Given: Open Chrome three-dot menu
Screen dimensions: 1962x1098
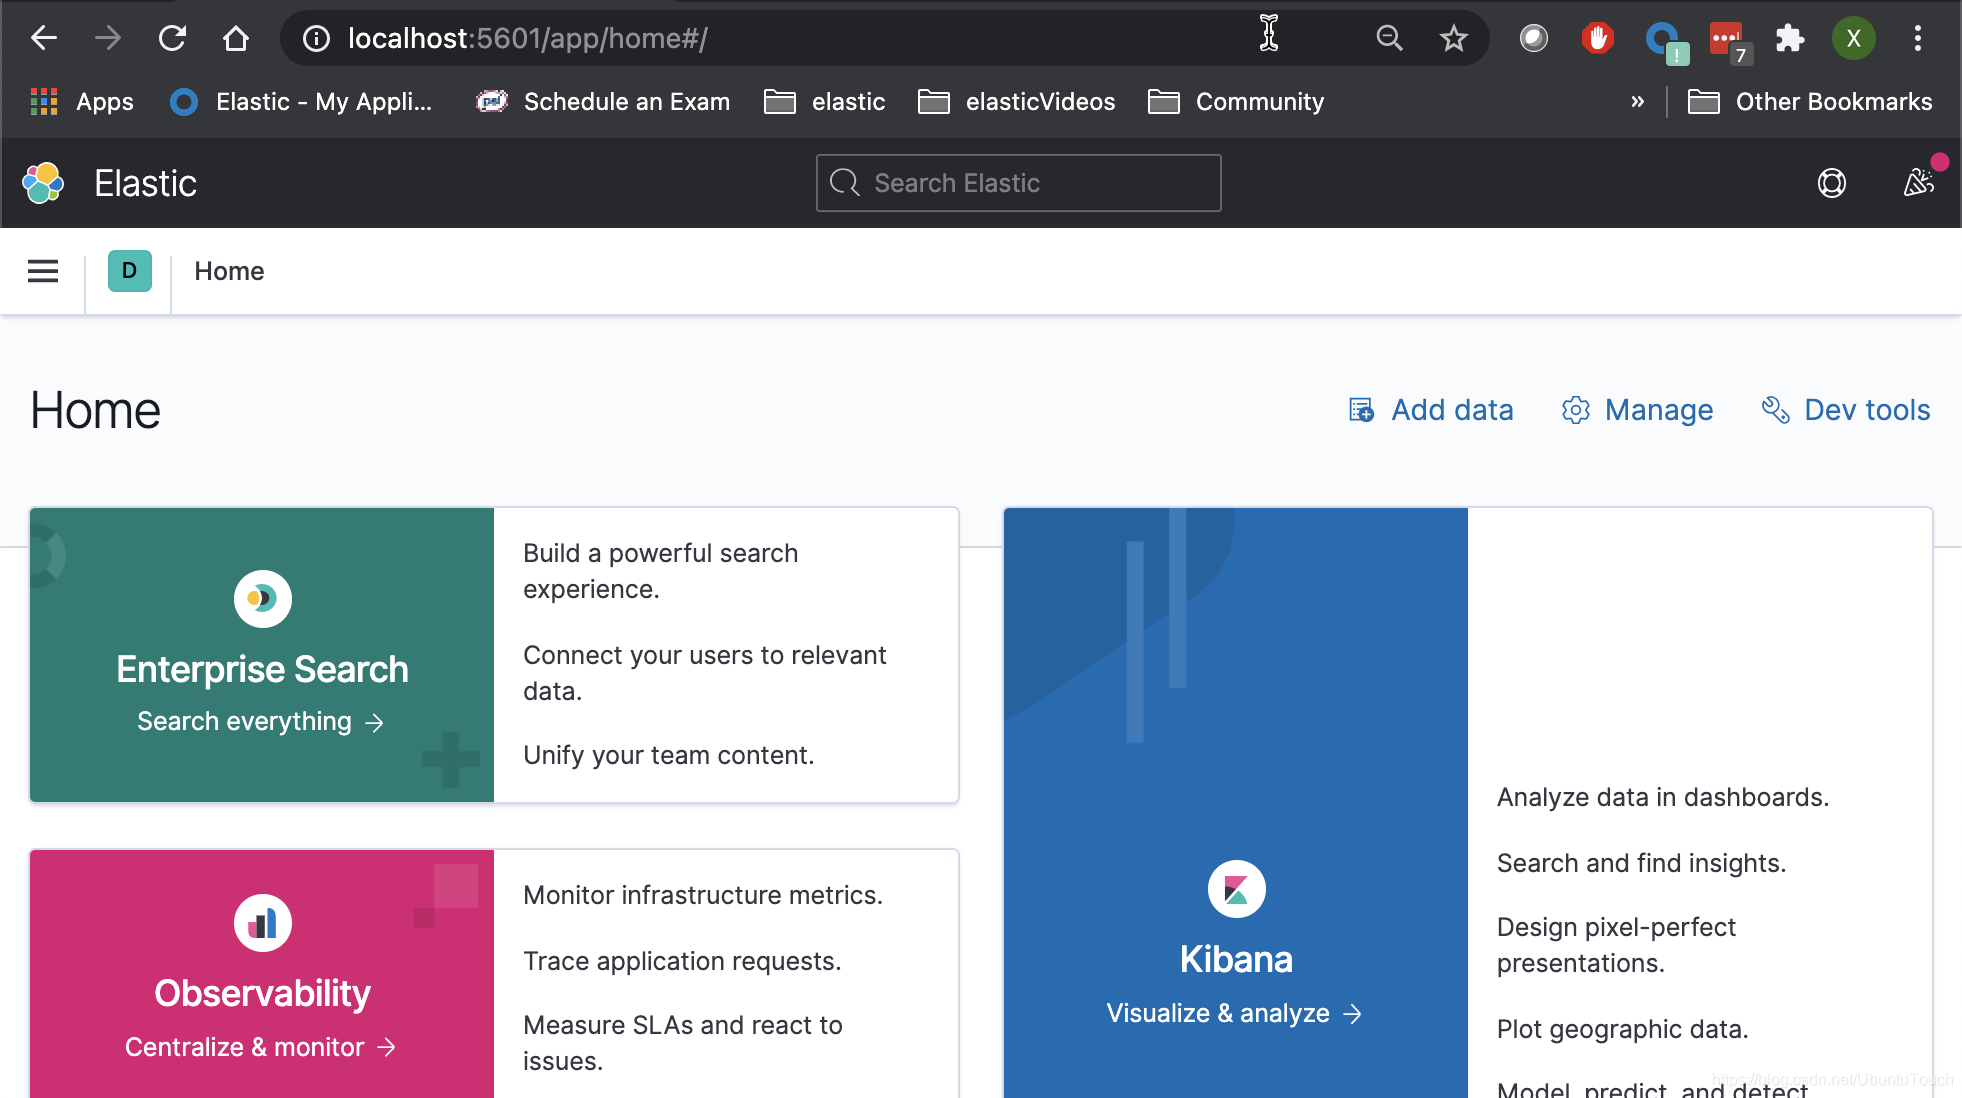Looking at the screenshot, I should [x=1917, y=38].
